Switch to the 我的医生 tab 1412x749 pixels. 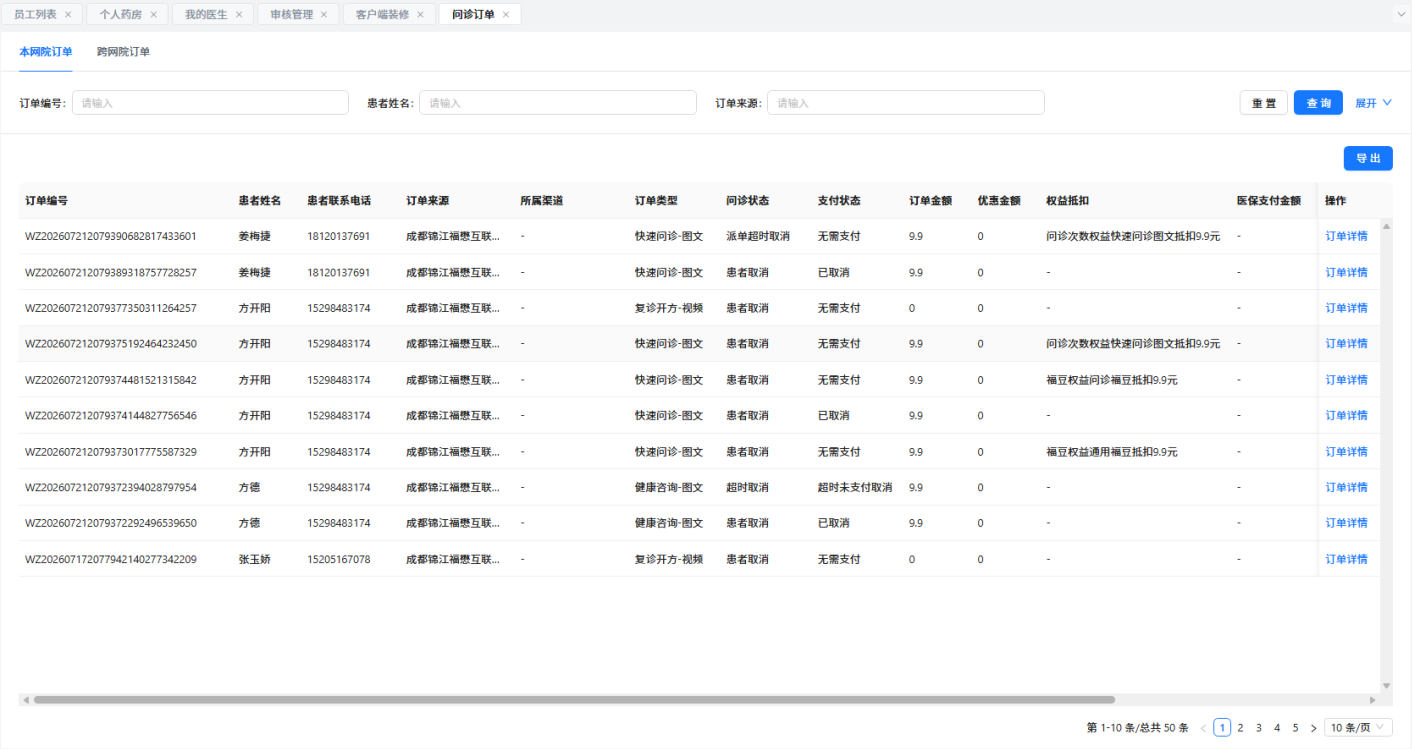click(x=206, y=15)
